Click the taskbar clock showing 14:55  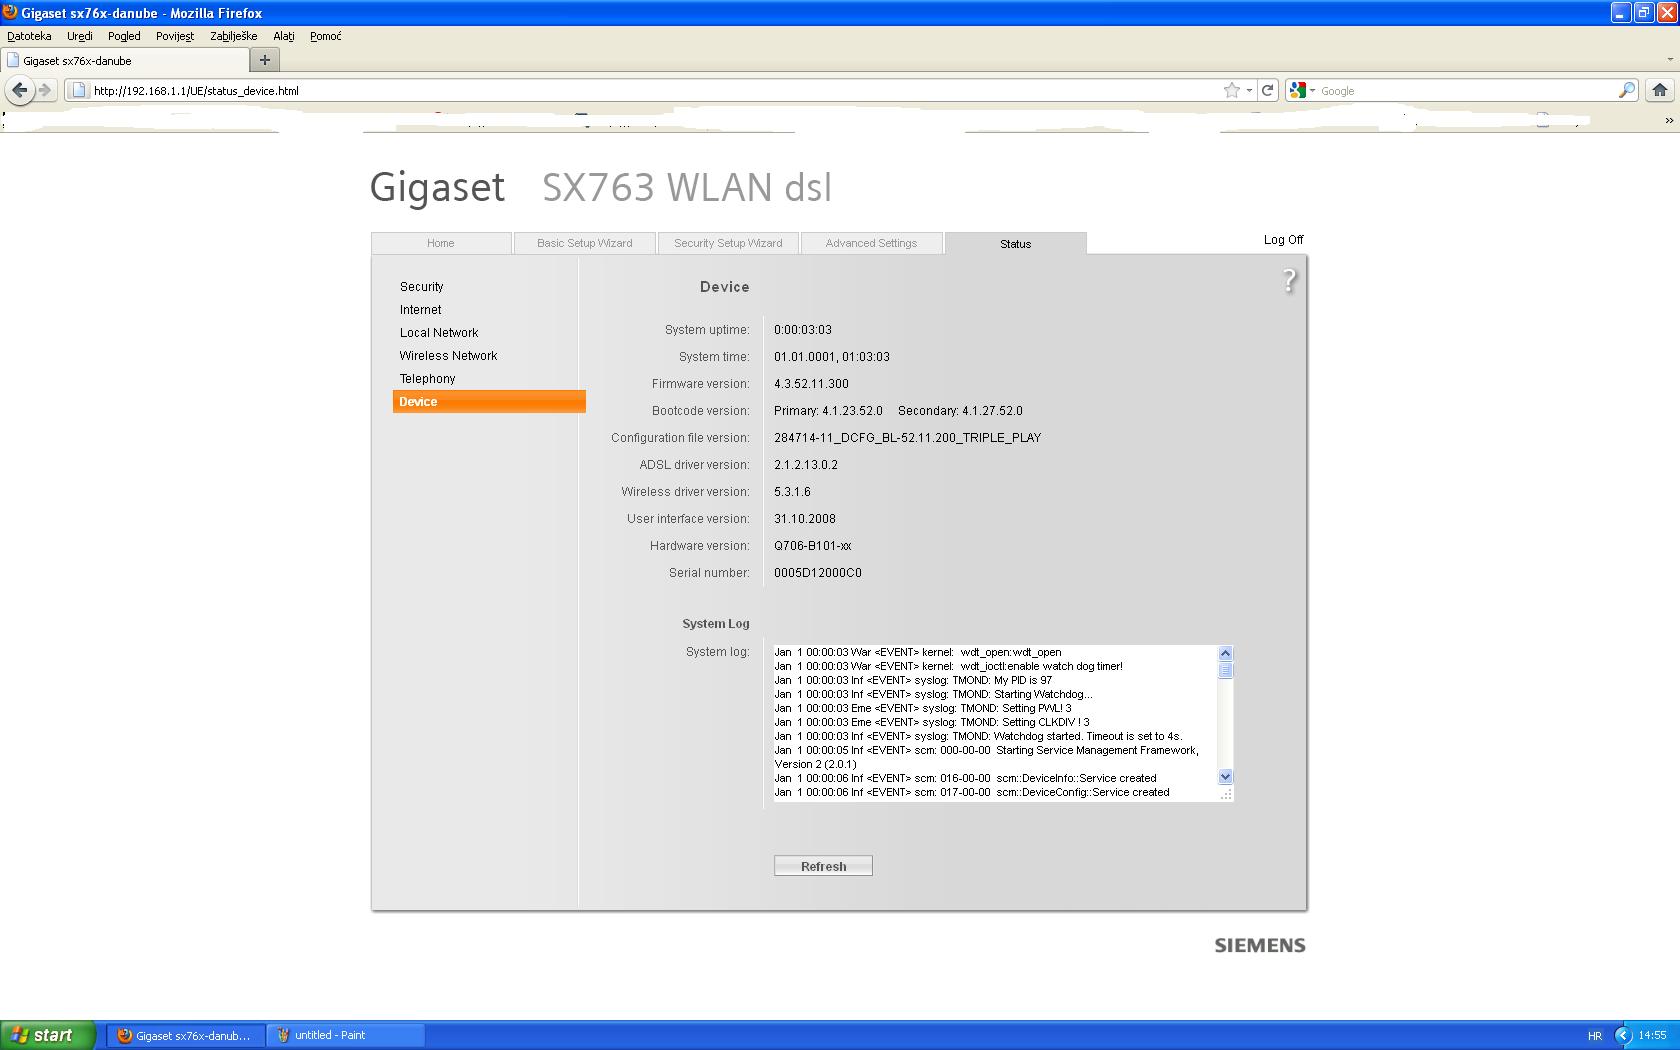click(x=1652, y=1036)
